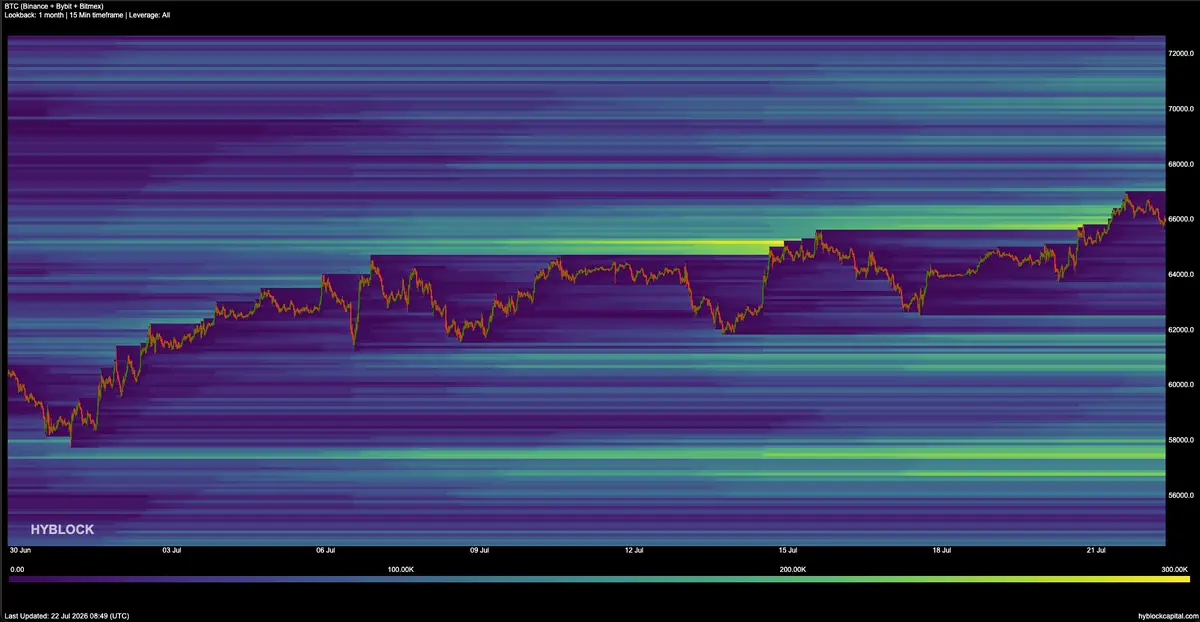Click the 66000.0 price axis label
This screenshot has height=622, width=1200.
pyautogui.click(x=1182, y=219)
